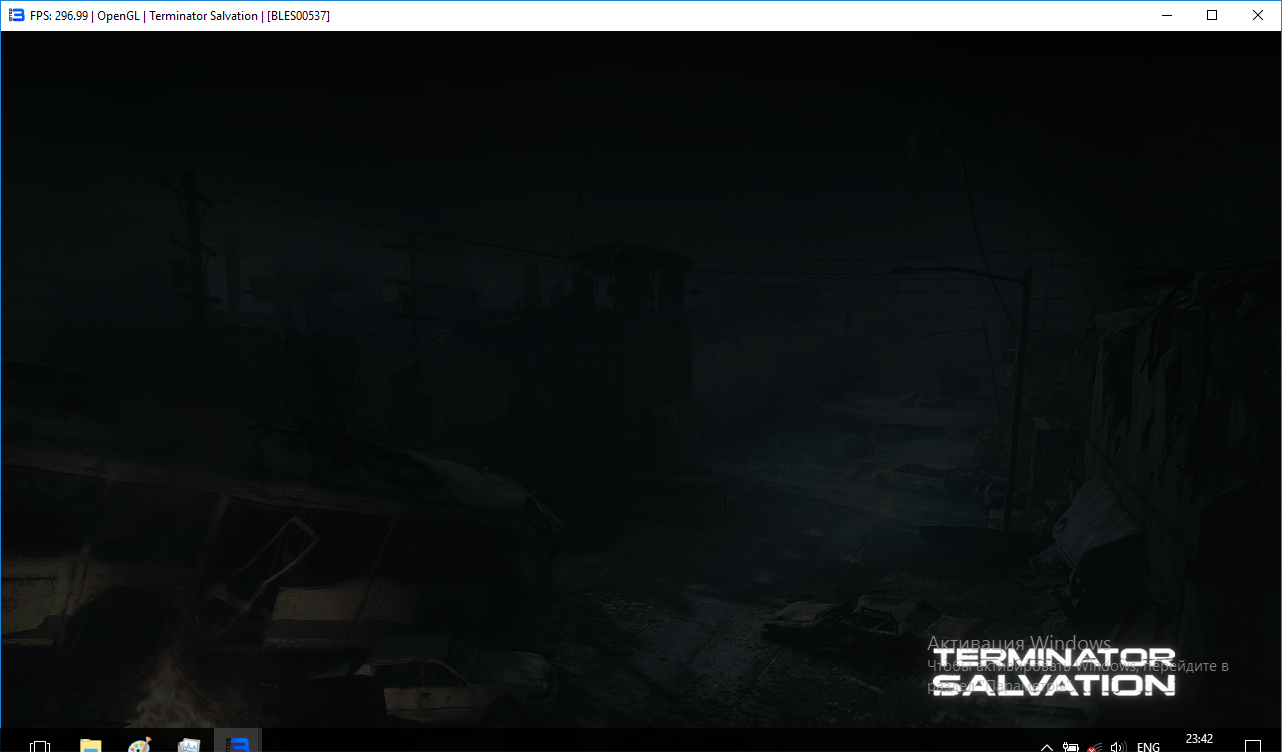Maximize the RPCS3 game window

pyautogui.click(x=1212, y=15)
